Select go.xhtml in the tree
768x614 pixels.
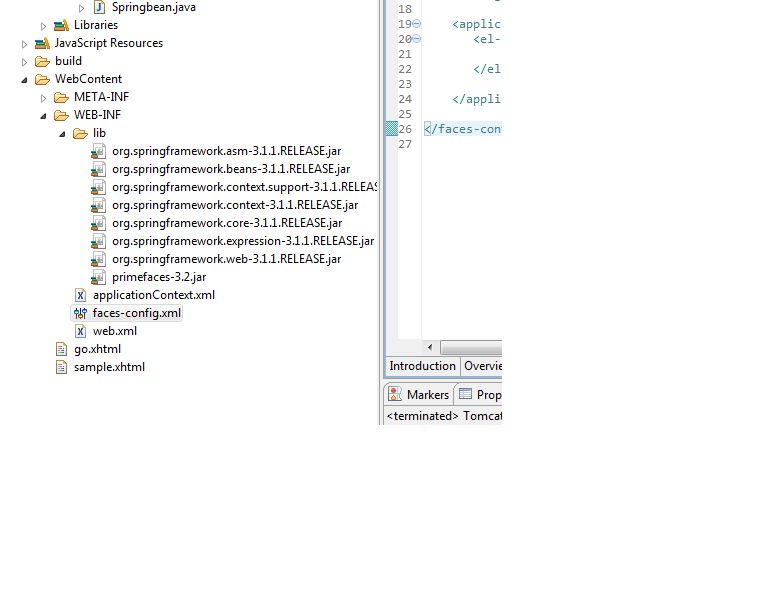[97, 349]
